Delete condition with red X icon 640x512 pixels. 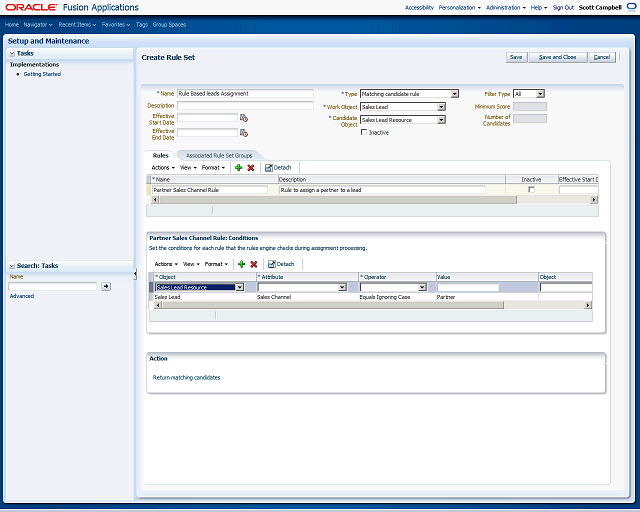click(253, 264)
